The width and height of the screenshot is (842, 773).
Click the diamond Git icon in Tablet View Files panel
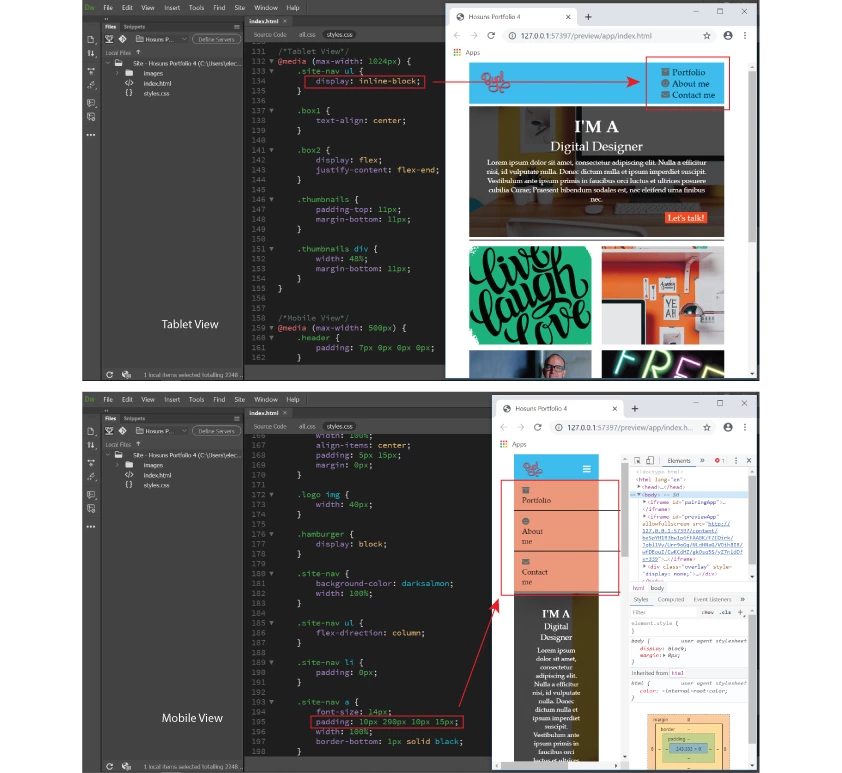122,39
